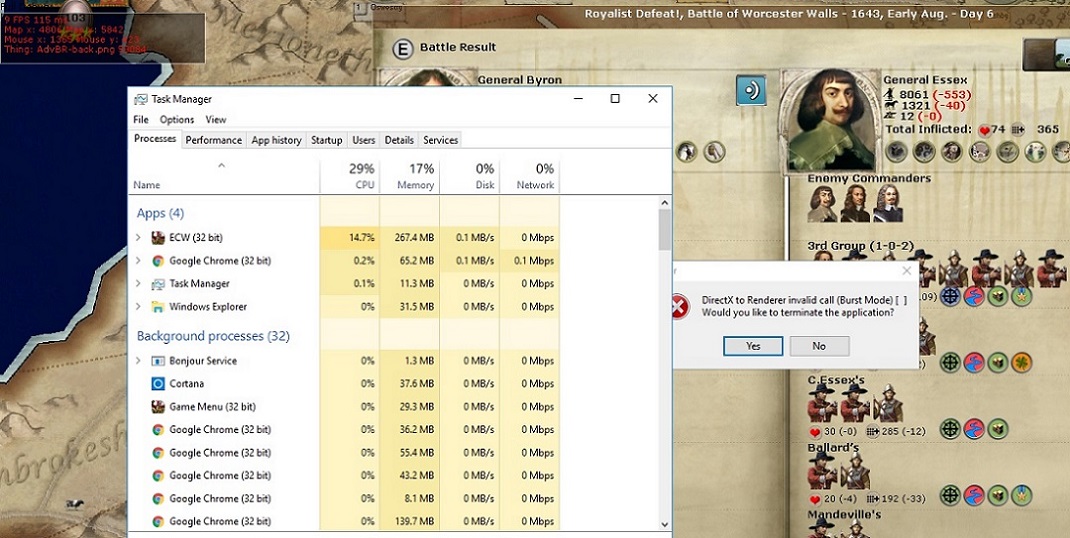Click Task Manager vertical scrollbar thumb
The height and width of the screenshot is (538, 1070).
pyautogui.click(x=665, y=229)
